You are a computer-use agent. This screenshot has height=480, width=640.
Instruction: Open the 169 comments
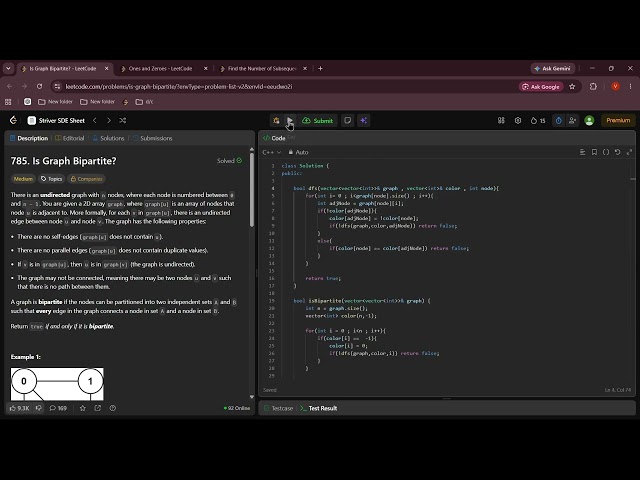(58, 408)
